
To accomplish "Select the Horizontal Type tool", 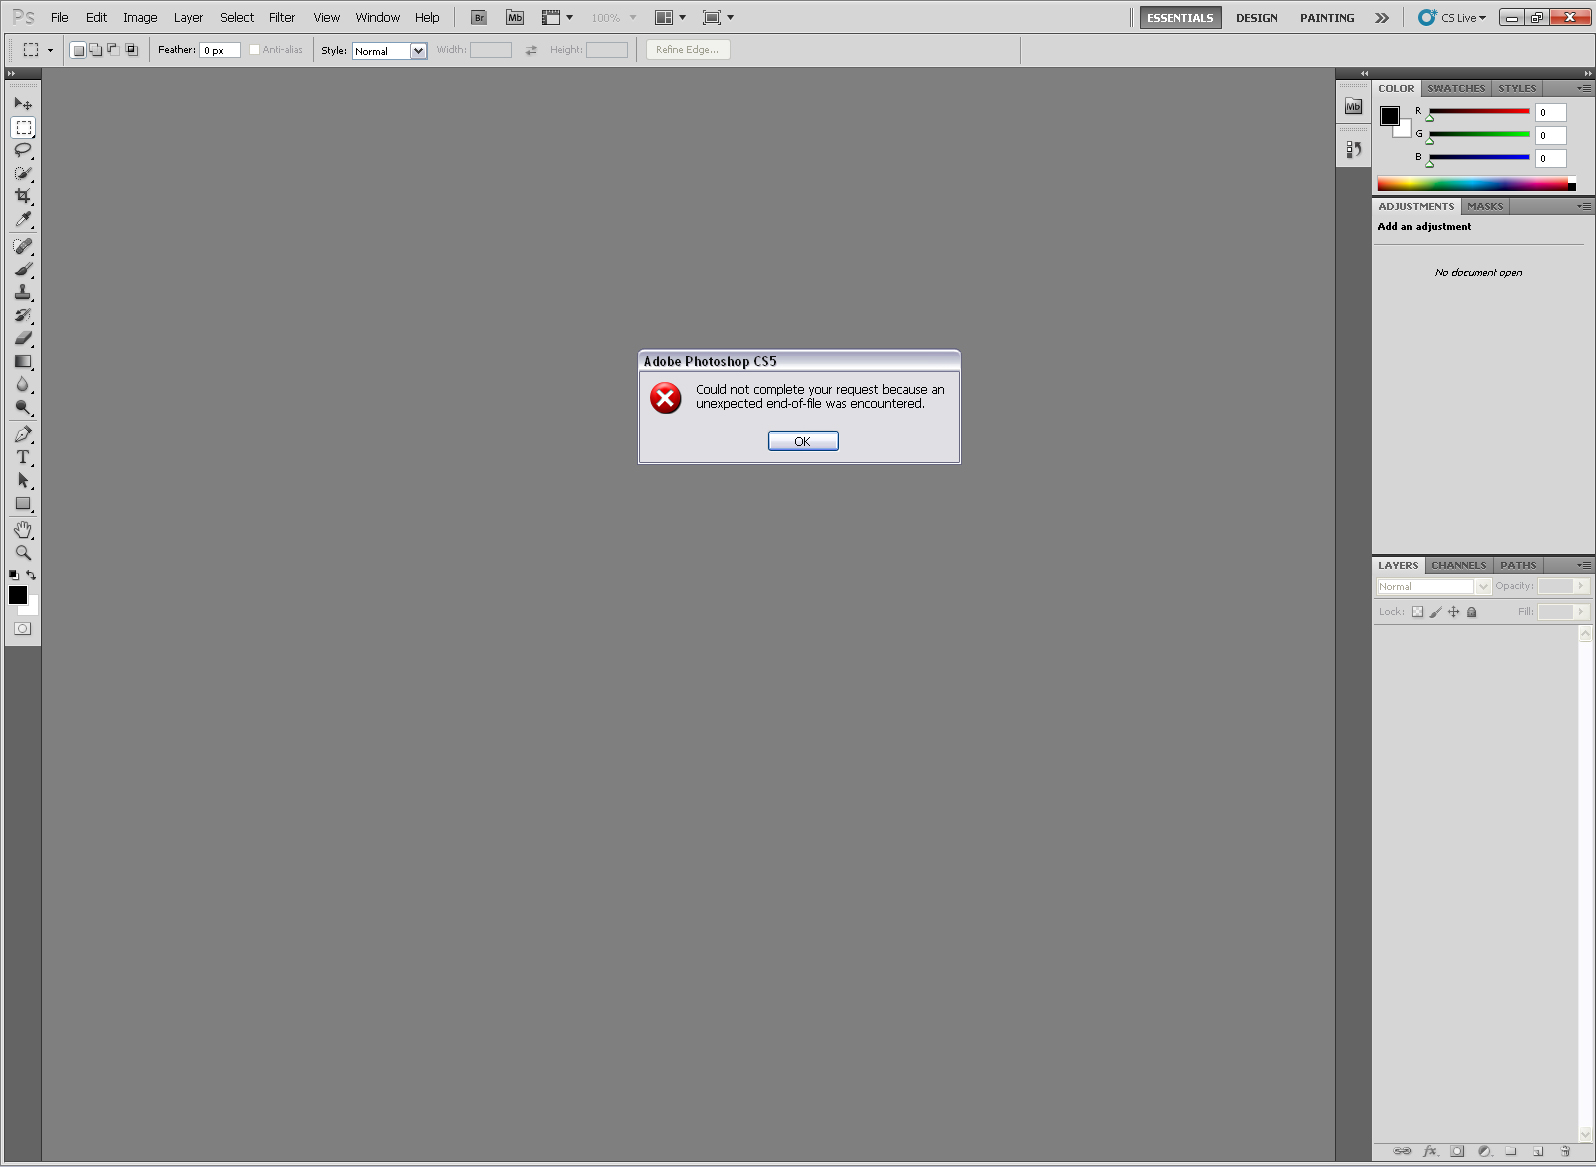I will pyautogui.click(x=23, y=457).
